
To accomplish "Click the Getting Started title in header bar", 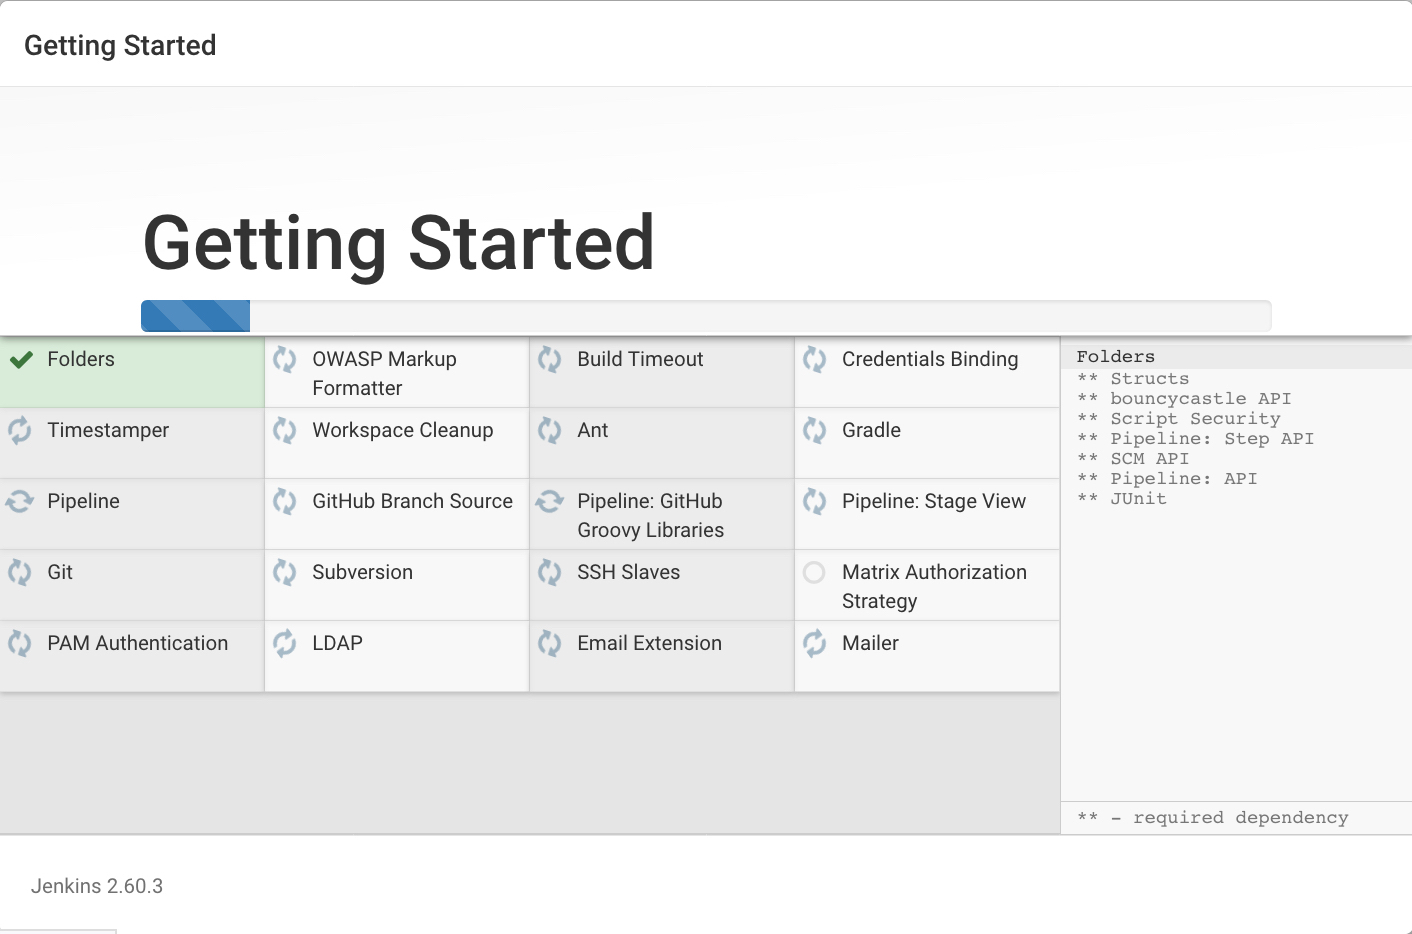I will pos(120,46).
